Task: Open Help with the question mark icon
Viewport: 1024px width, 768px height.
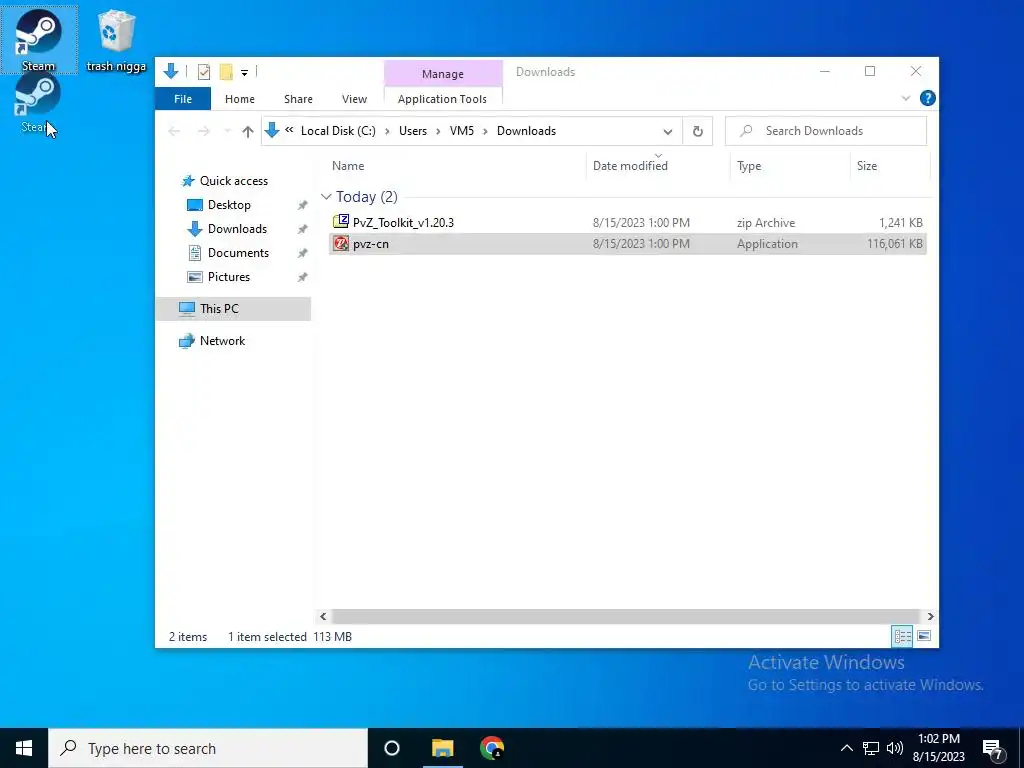Action: pos(927,99)
